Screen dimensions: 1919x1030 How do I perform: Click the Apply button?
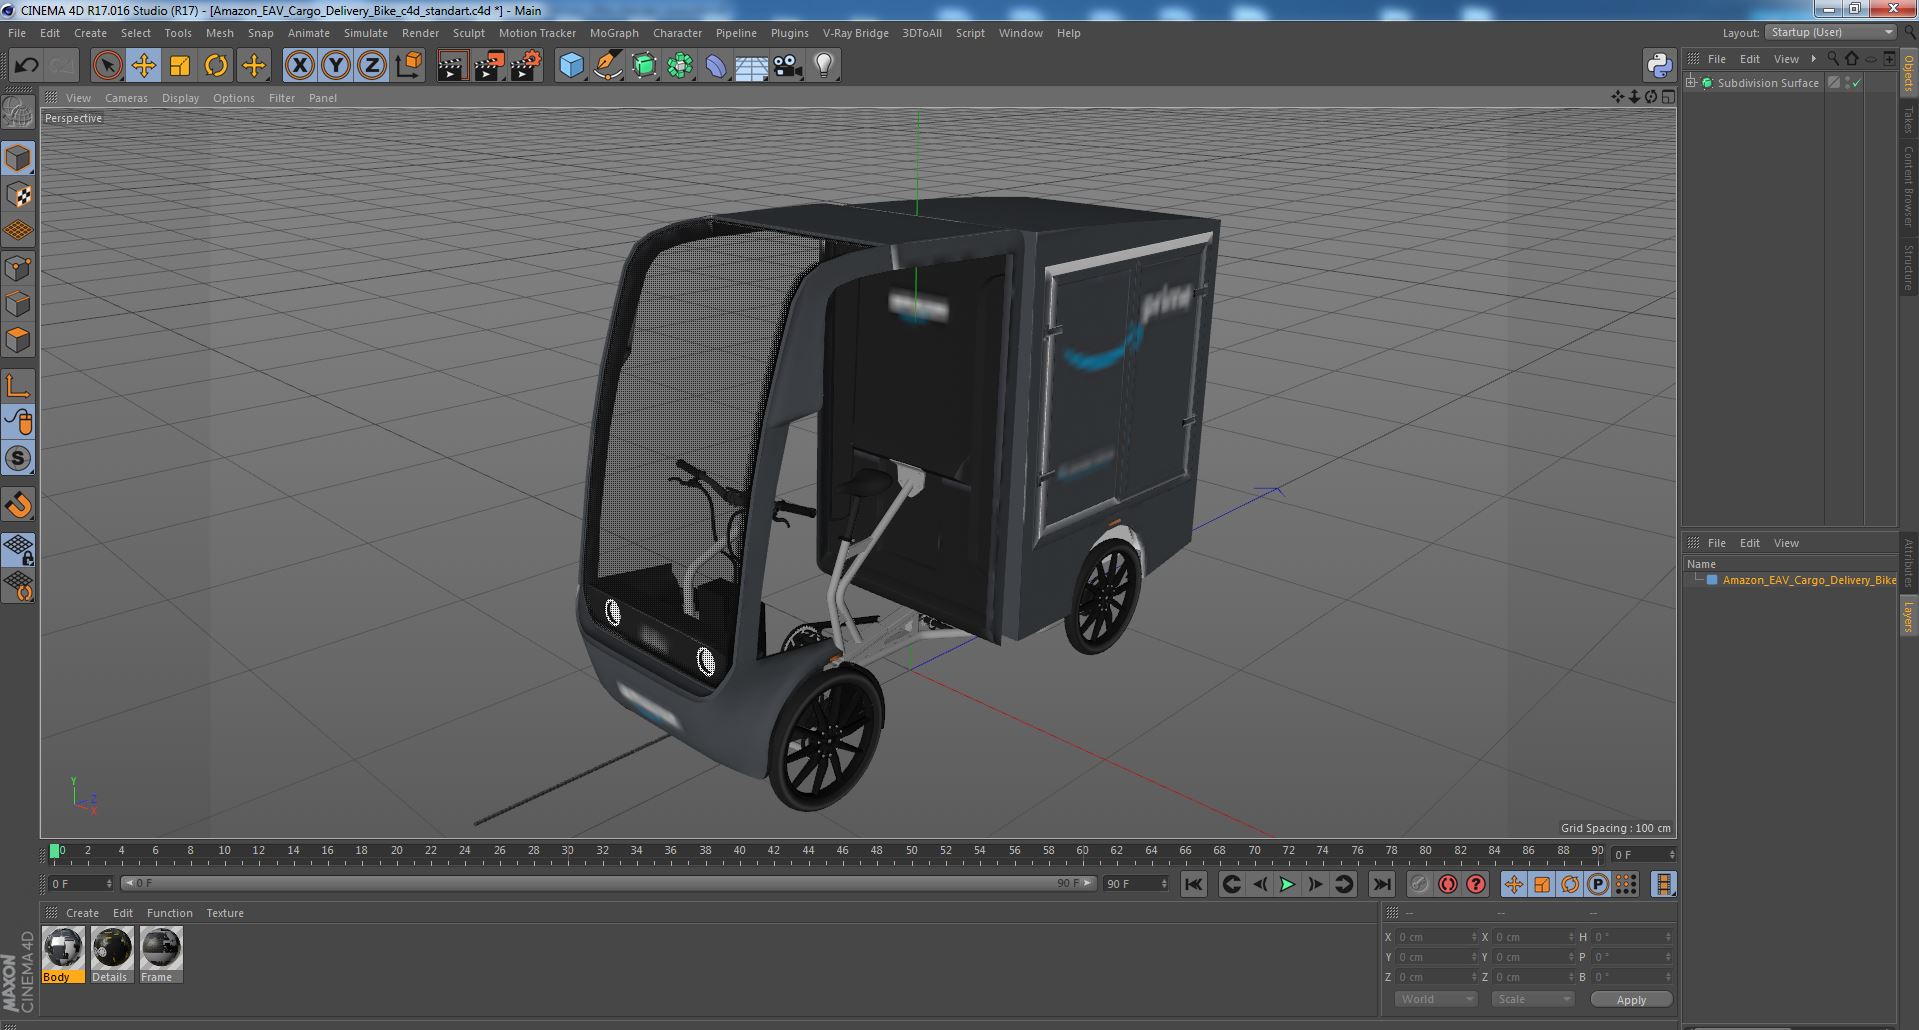(x=1631, y=1000)
